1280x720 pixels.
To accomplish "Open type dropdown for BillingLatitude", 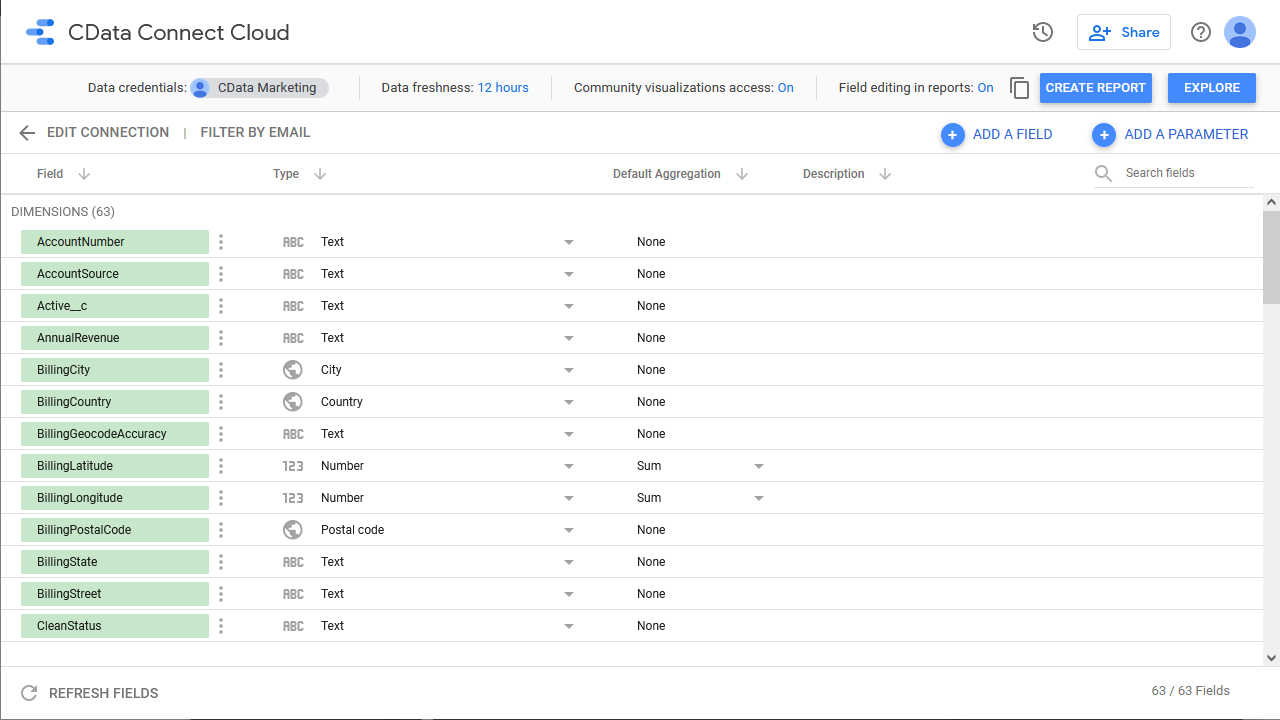I will tap(569, 466).
